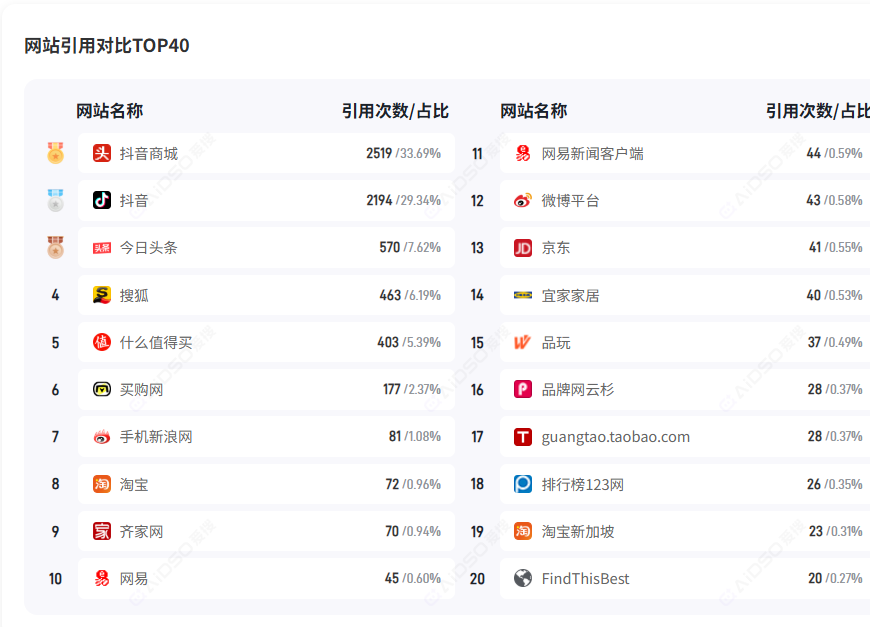
Task: Click the gold medal for rank one
Action: (55, 153)
